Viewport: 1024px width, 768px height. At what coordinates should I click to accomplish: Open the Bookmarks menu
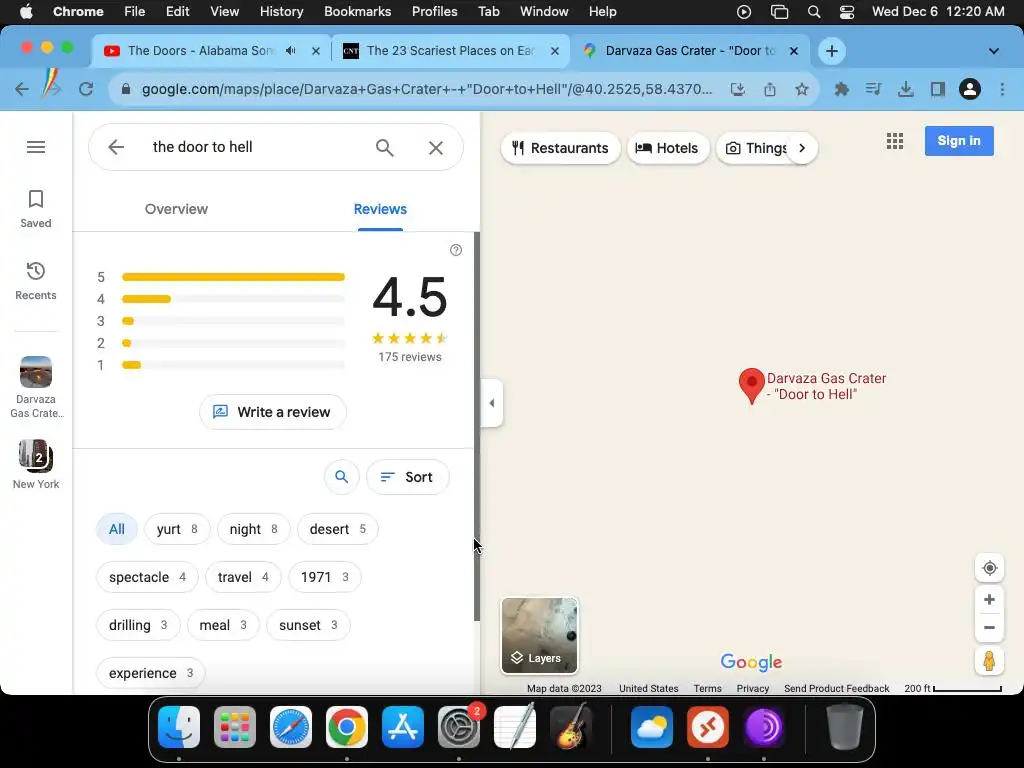[x=357, y=12]
